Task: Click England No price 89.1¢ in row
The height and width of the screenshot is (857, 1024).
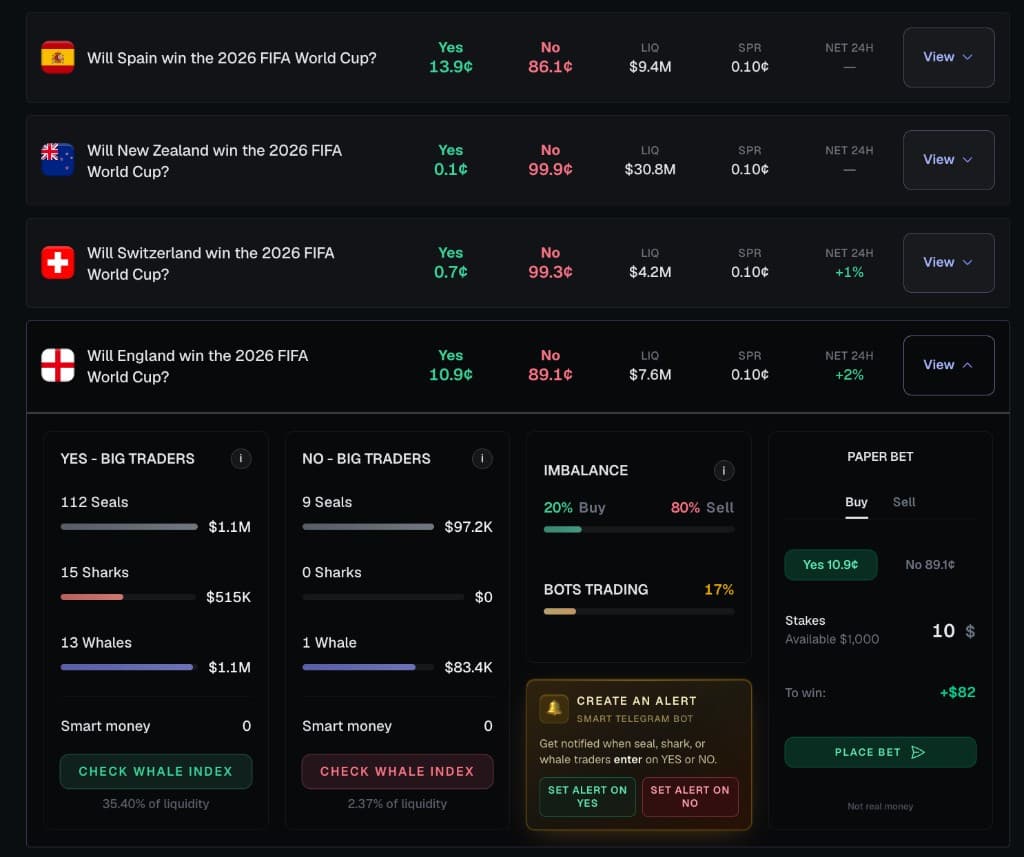Action: pos(551,374)
